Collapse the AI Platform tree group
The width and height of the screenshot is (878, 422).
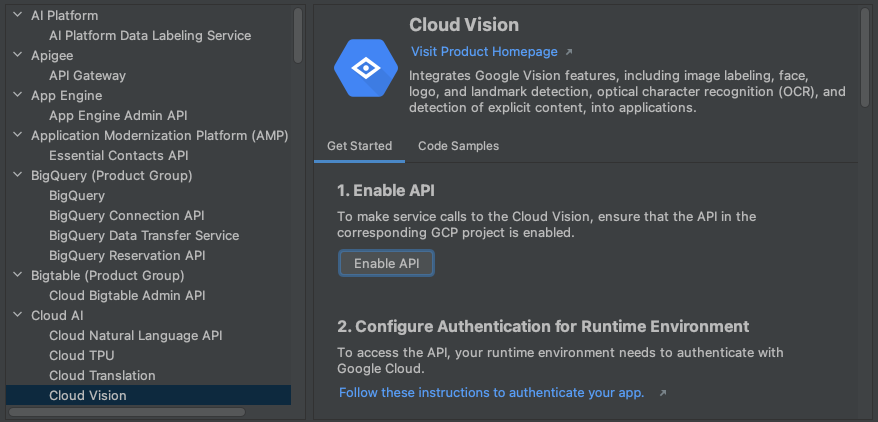click(x=18, y=15)
